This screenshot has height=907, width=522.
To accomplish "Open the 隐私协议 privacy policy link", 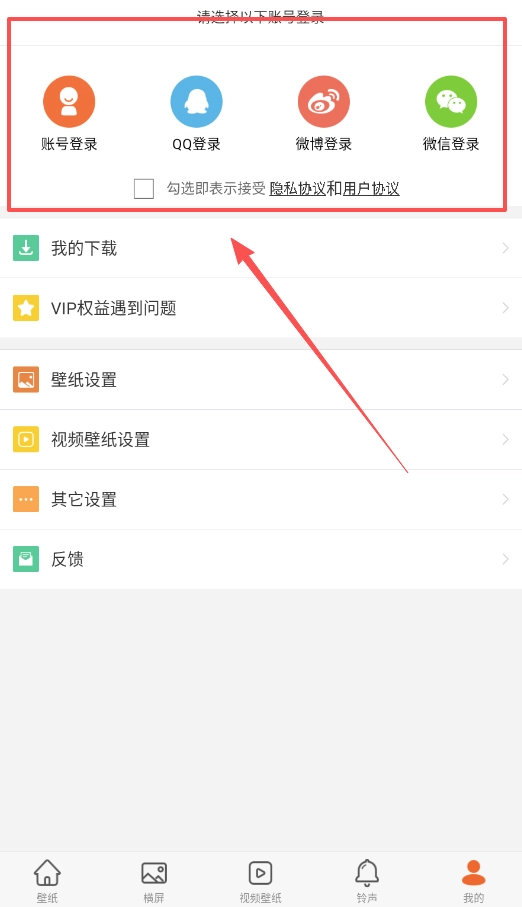I will [x=297, y=189].
